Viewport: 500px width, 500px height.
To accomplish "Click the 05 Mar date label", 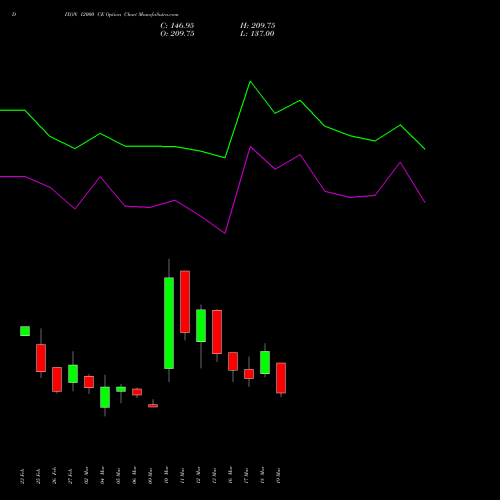I will click(118, 475).
